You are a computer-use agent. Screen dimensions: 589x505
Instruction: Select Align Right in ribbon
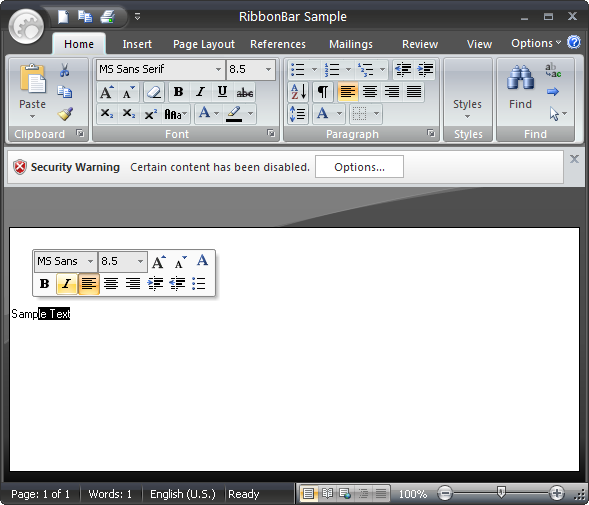pyautogui.click(x=392, y=92)
